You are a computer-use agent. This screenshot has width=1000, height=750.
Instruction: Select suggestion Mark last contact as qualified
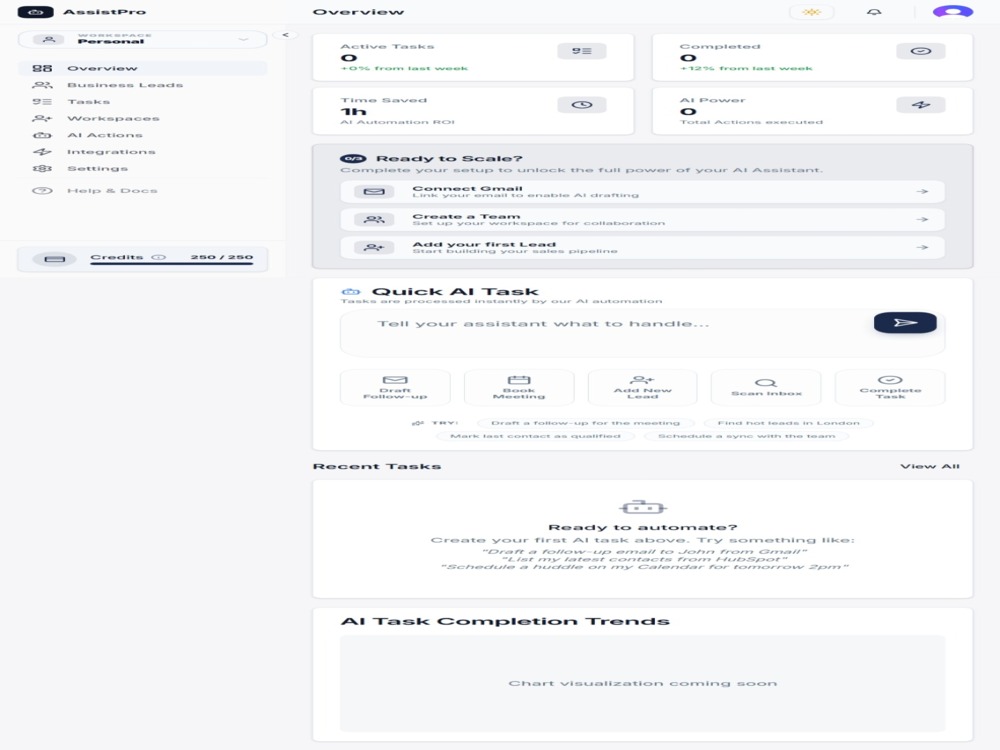pos(535,436)
